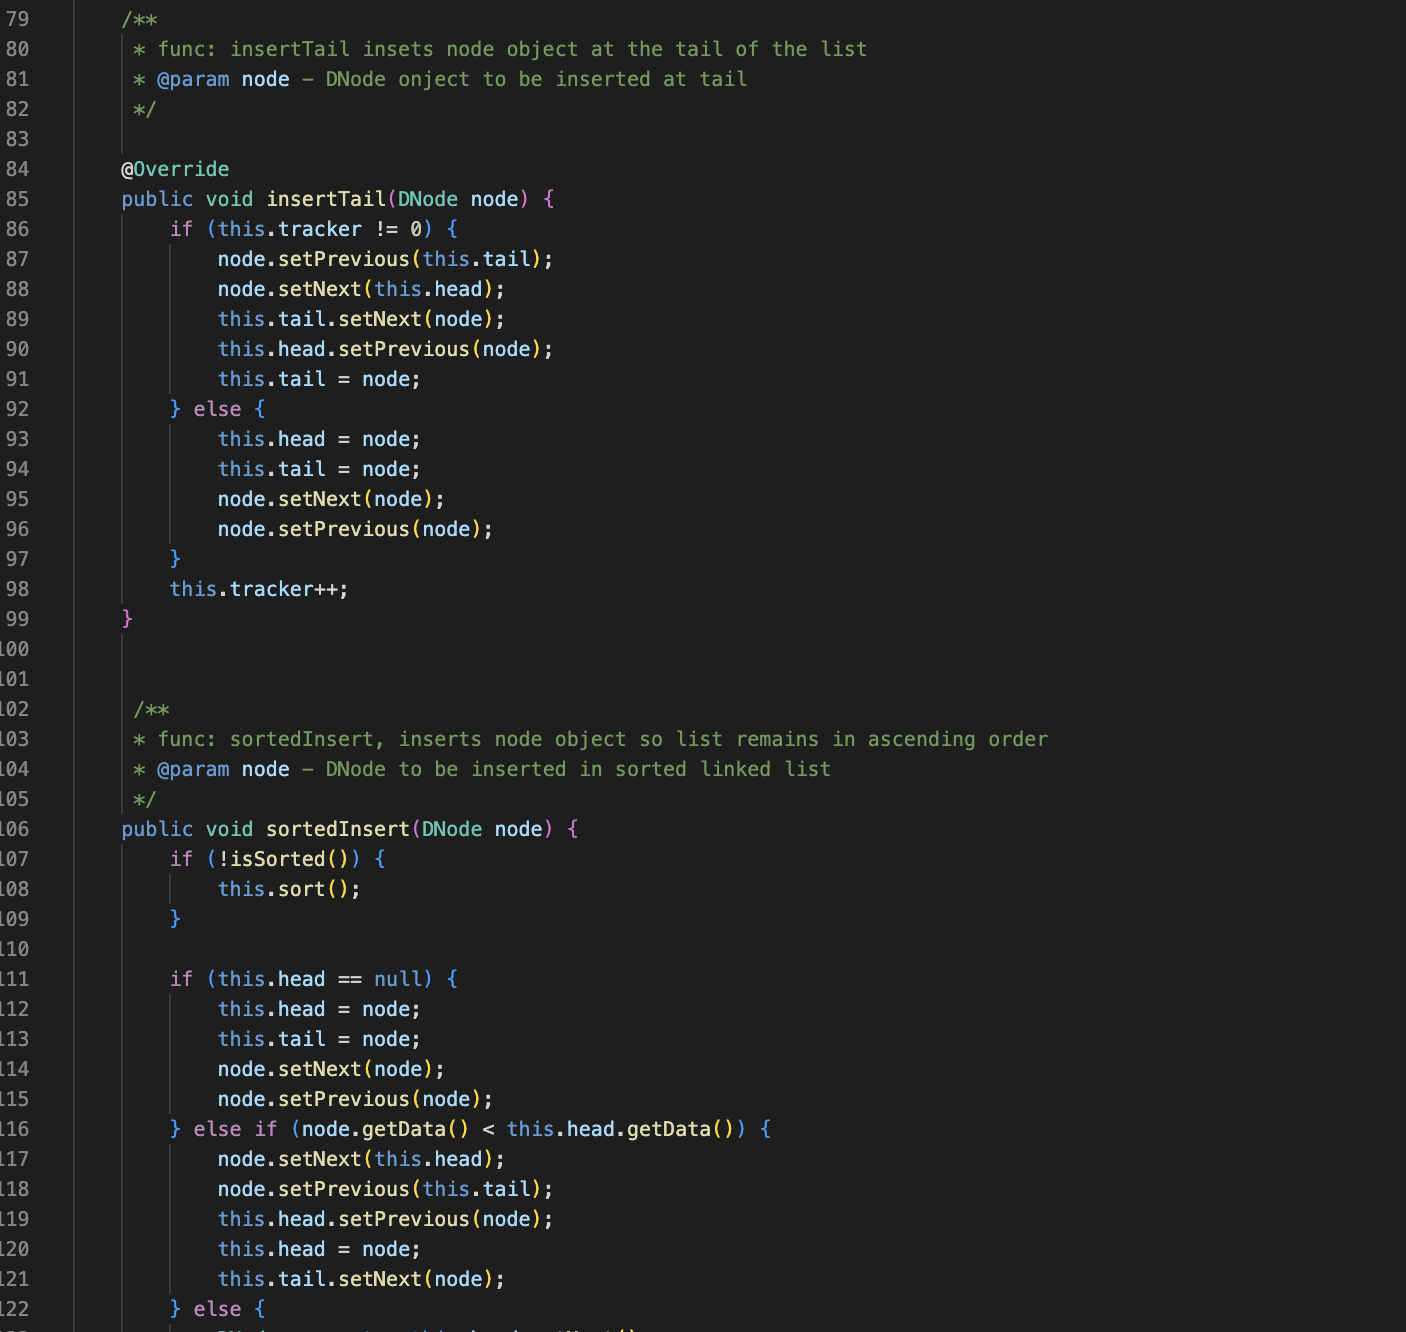Click the 'public' keyword before insertTail

click(157, 199)
